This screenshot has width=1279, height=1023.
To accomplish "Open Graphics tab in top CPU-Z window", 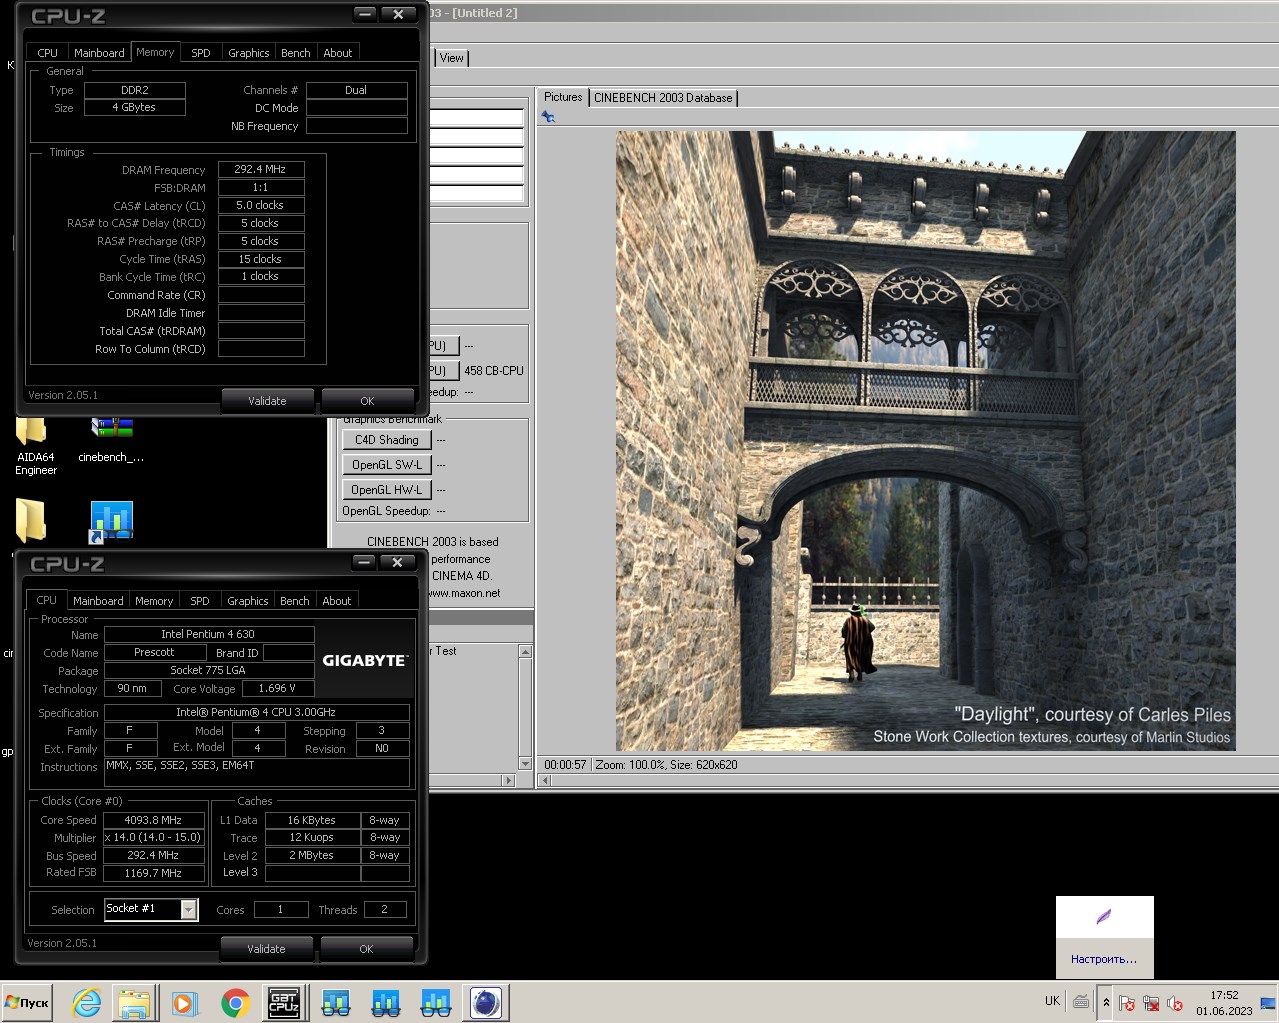I will click(x=249, y=53).
